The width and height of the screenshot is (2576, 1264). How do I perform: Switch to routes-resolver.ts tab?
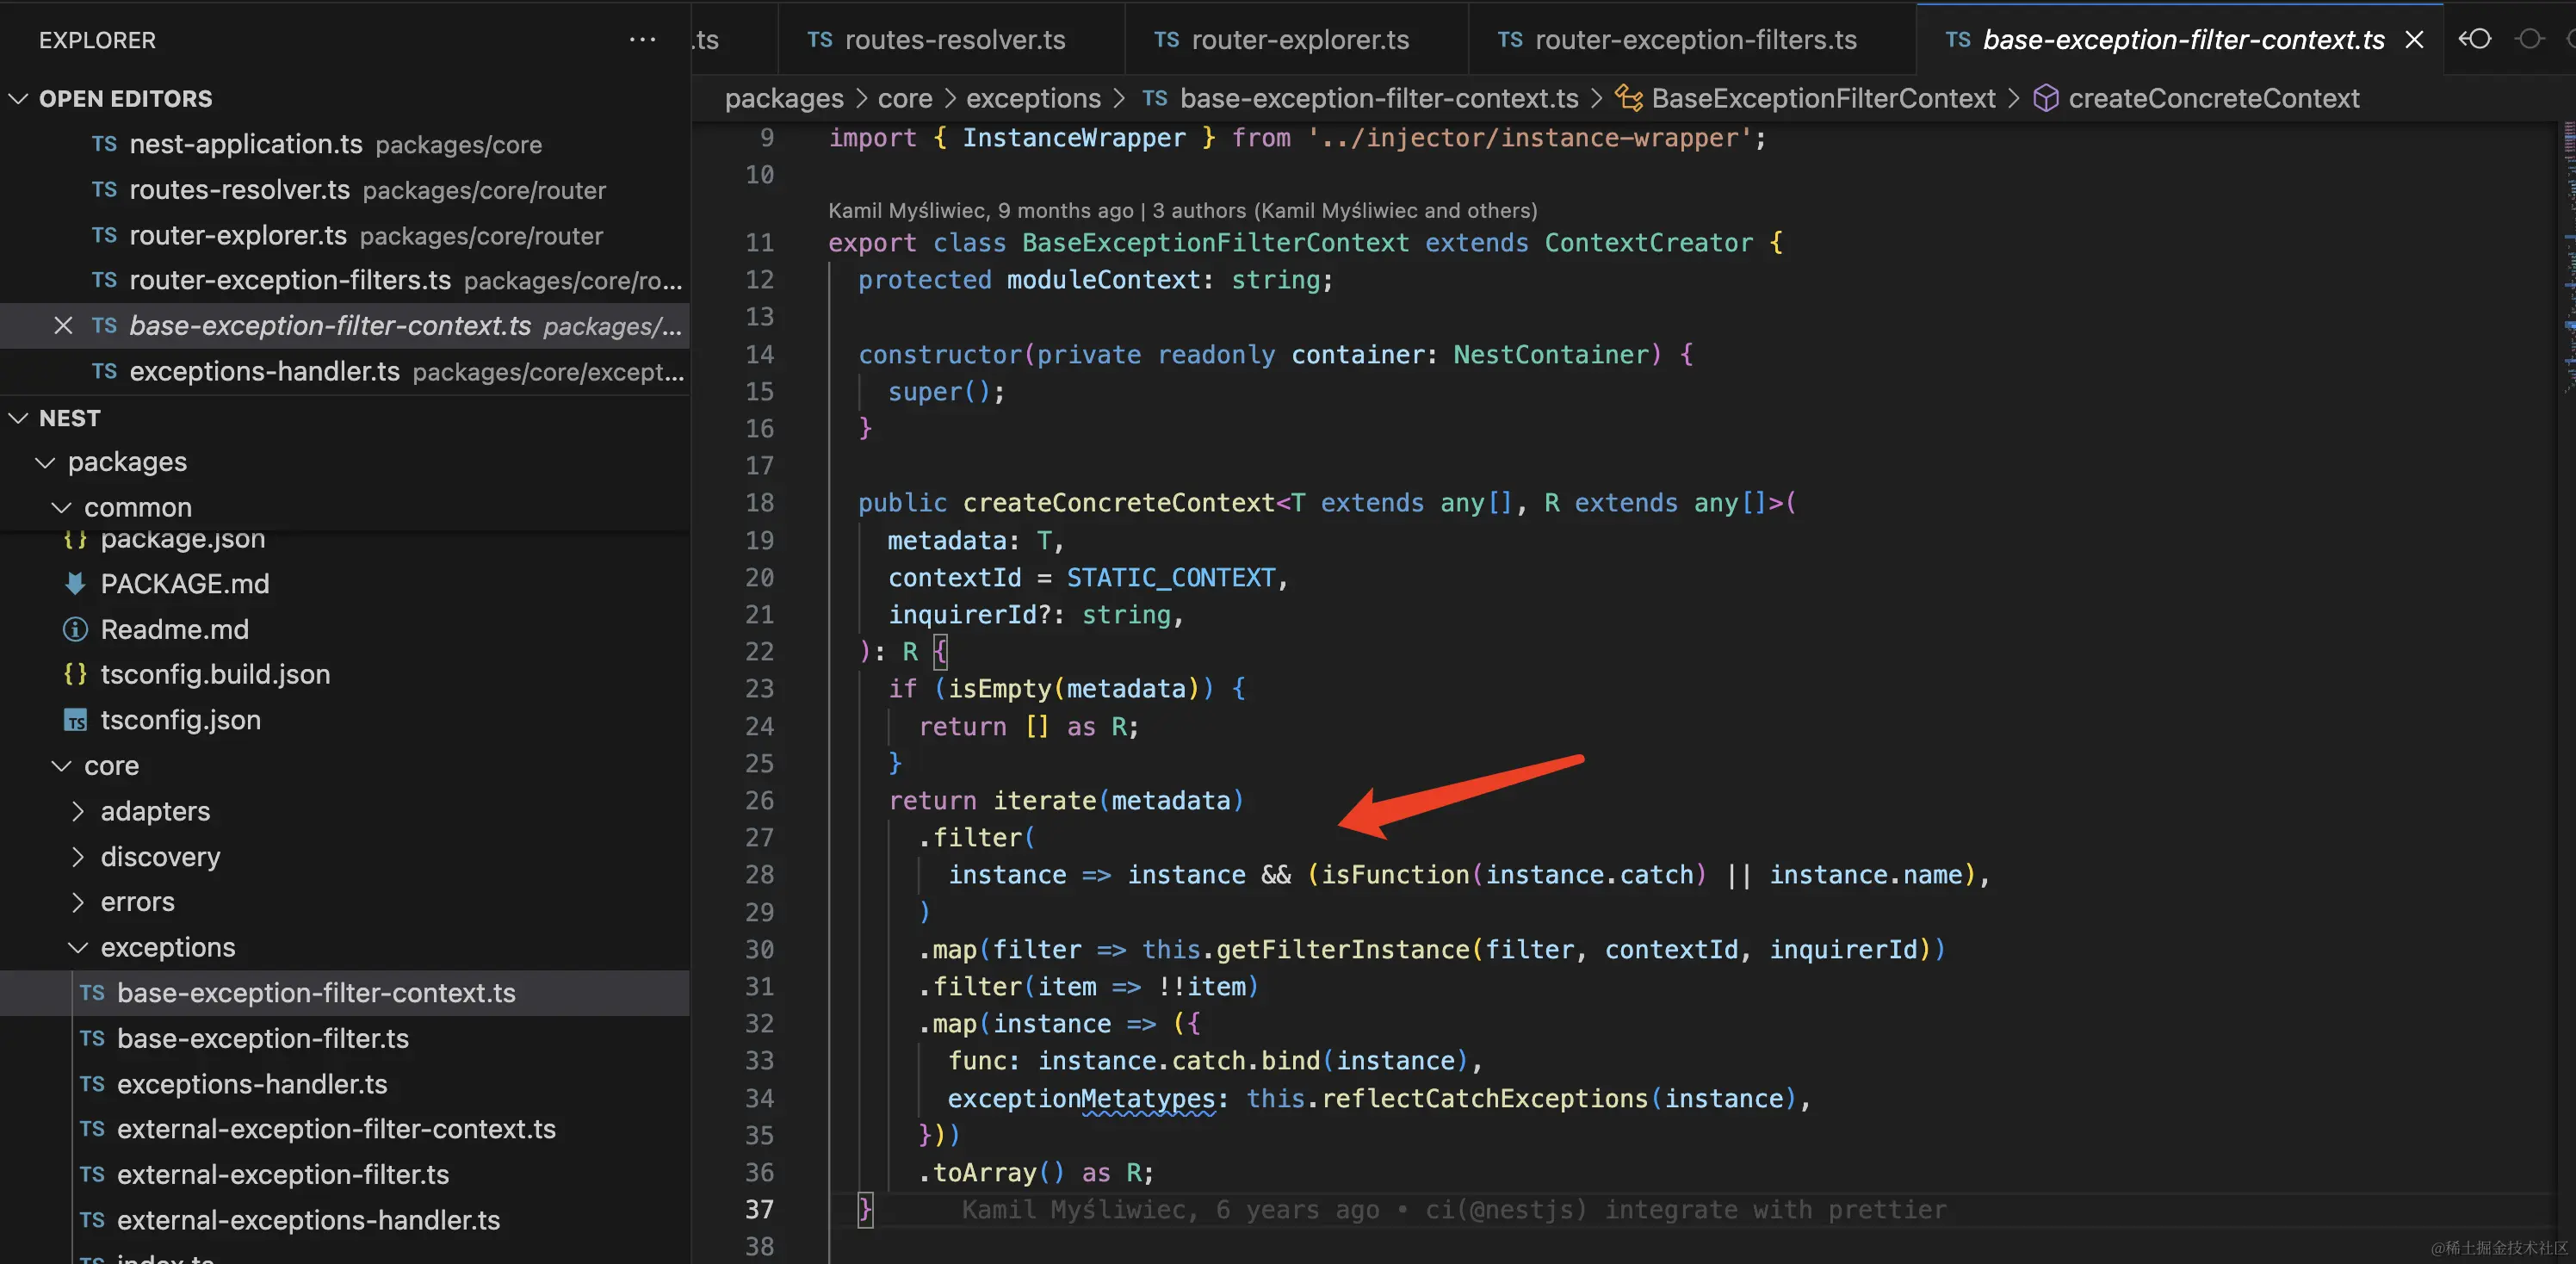point(951,40)
